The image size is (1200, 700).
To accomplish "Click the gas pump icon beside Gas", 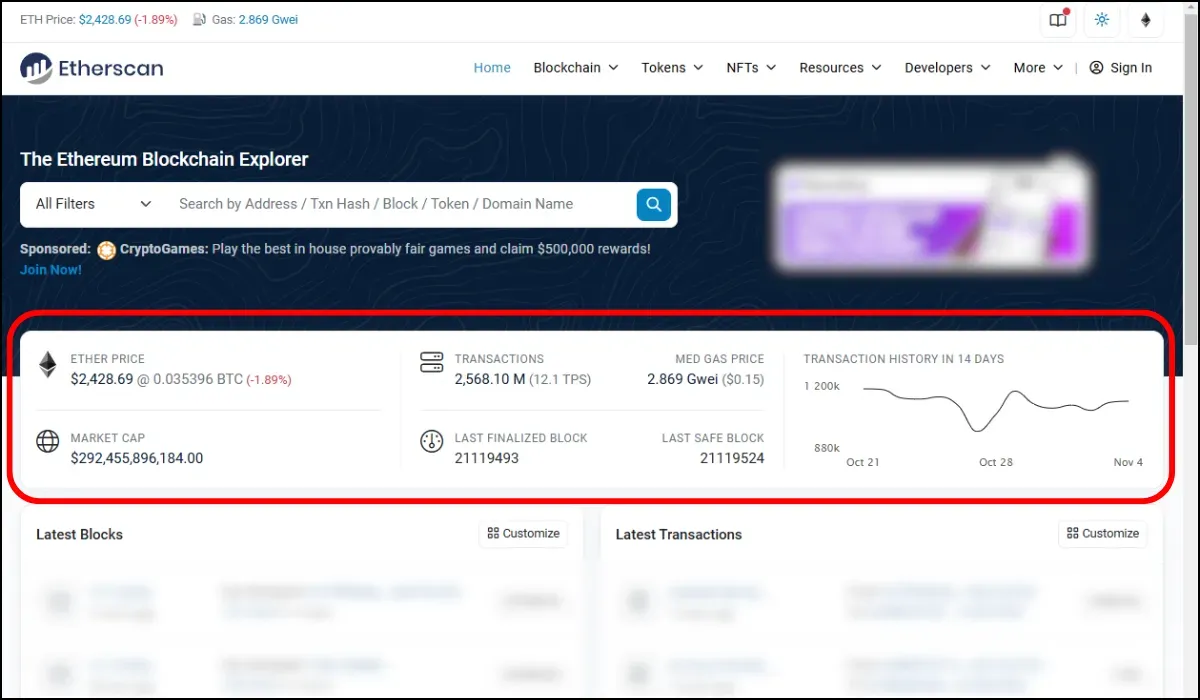I will point(199,20).
